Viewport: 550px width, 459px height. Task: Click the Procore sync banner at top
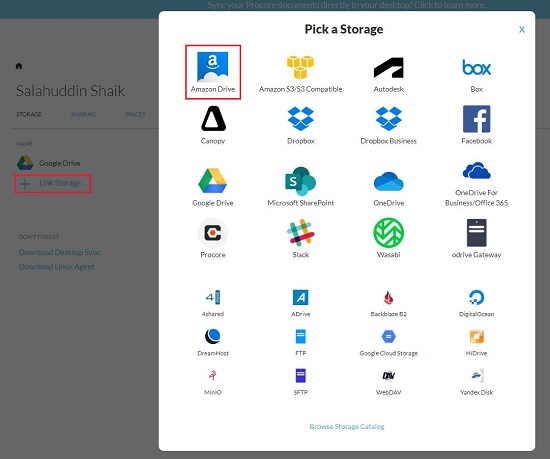point(347,5)
